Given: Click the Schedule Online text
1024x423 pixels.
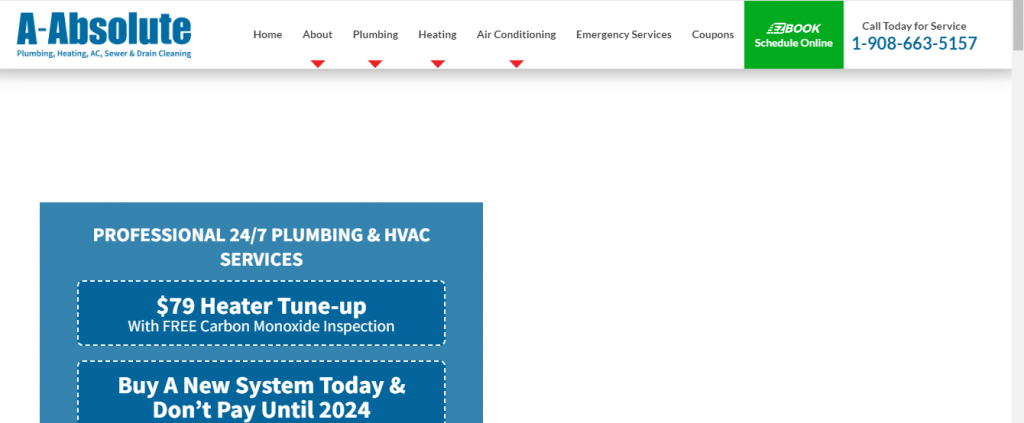Looking at the screenshot, I should (x=793, y=43).
